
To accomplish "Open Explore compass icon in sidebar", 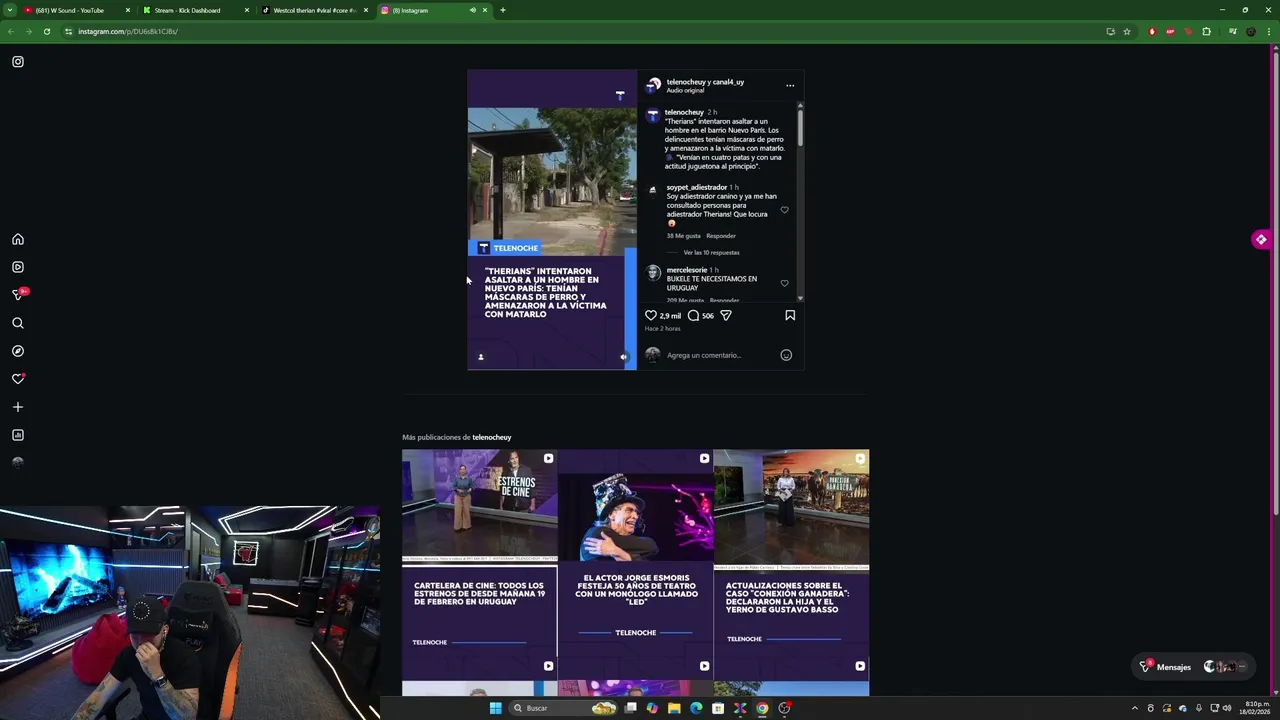I will click(x=18, y=351).
